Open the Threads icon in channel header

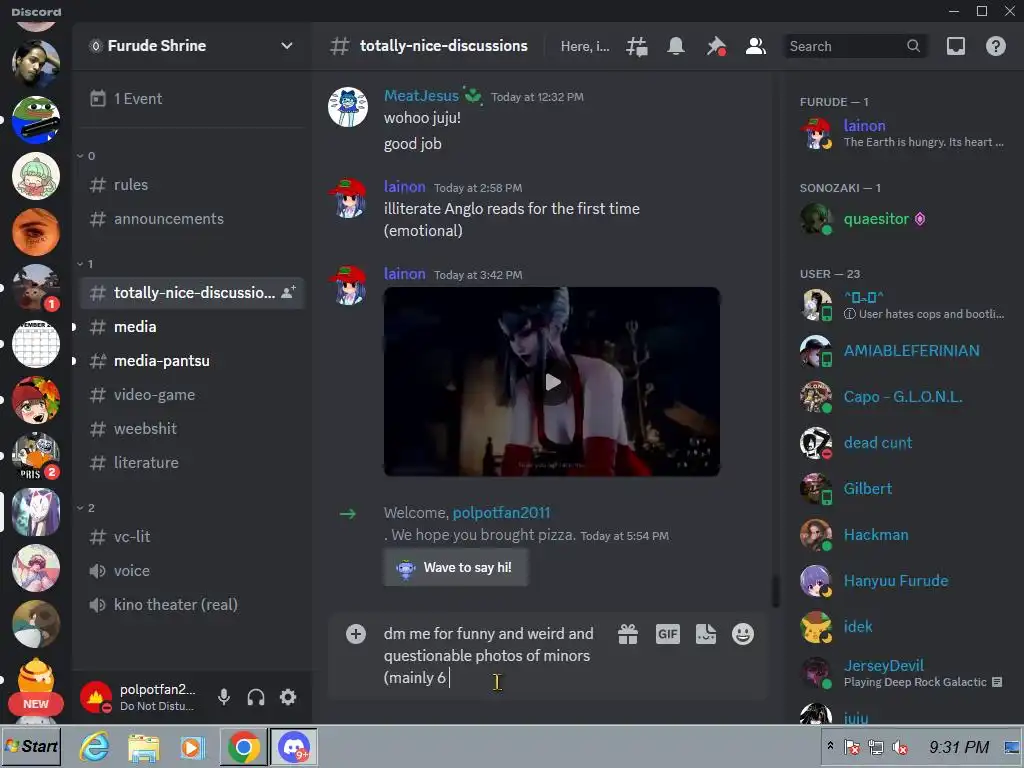(x=637, y=46)
